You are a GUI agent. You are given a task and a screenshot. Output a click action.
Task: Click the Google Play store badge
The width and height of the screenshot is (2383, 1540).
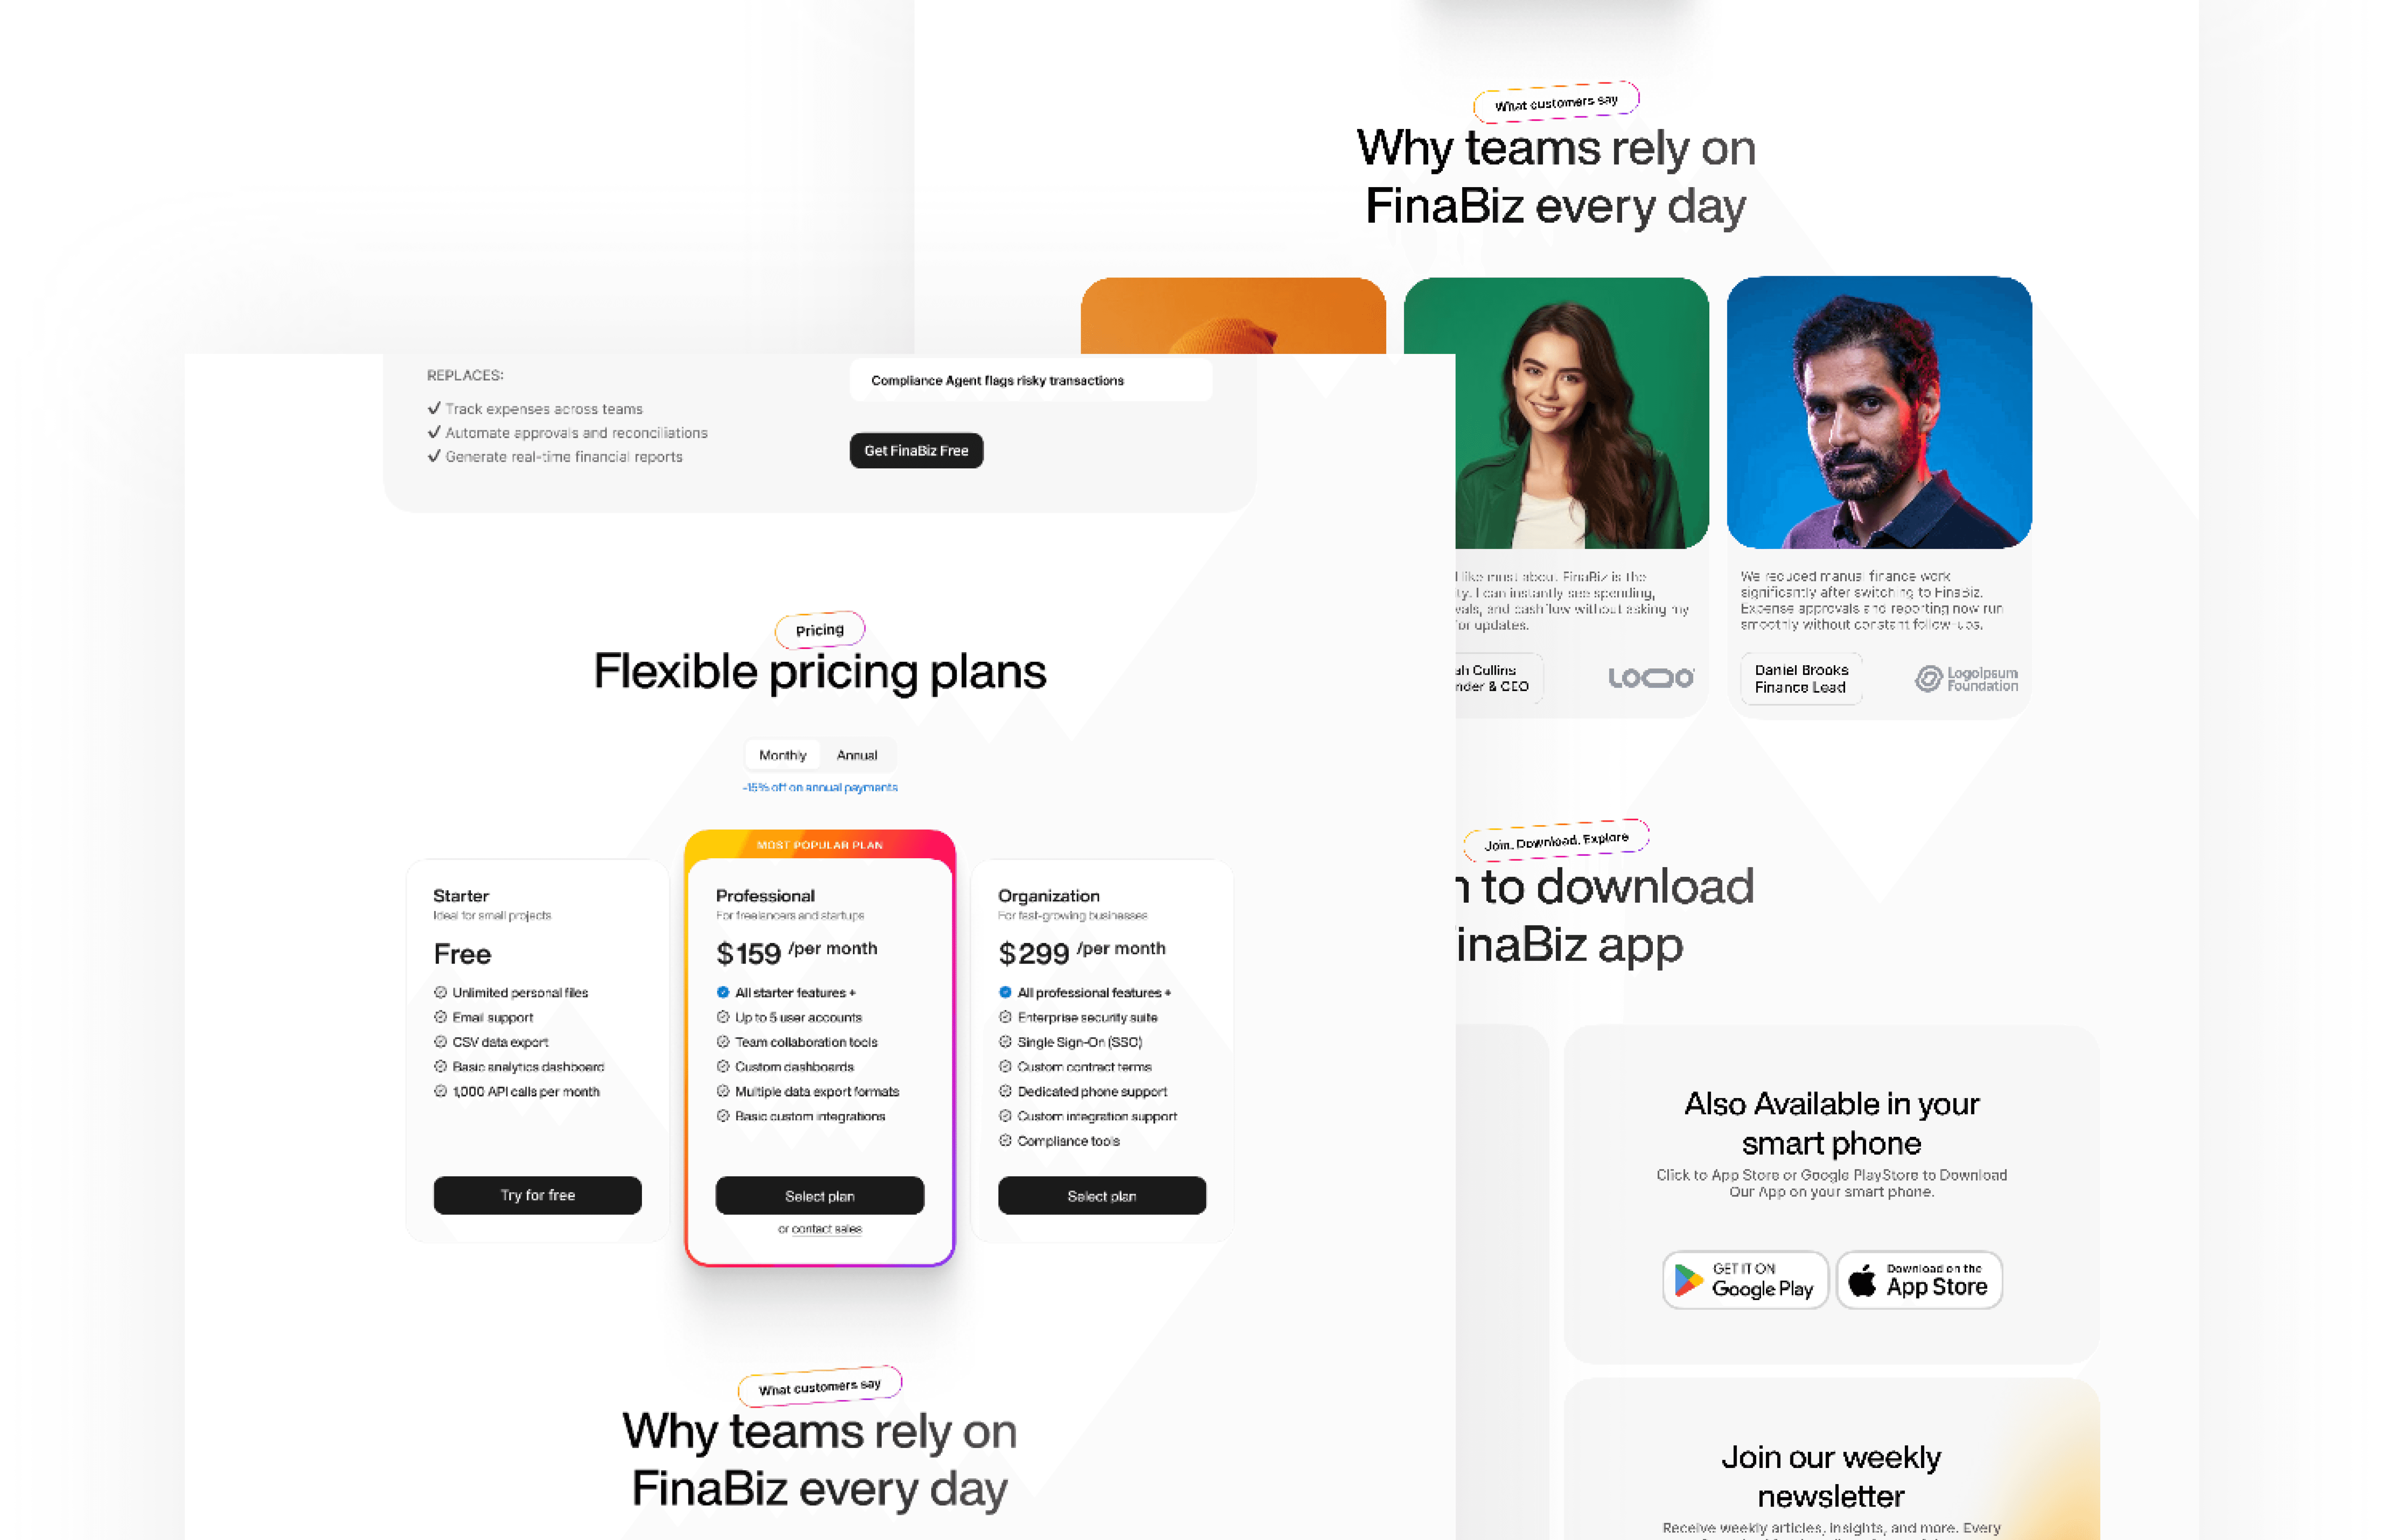tap(1745, 1280)
